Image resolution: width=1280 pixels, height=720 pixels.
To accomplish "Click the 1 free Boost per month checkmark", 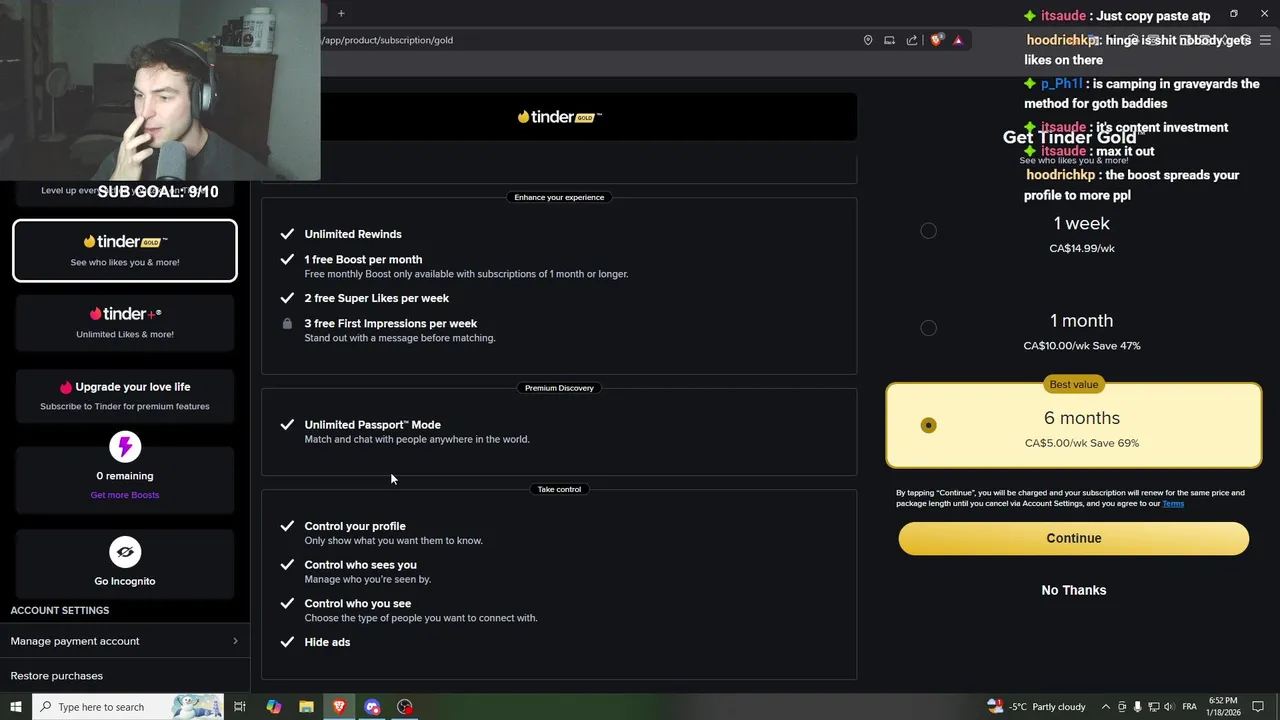I will click(287, 259).
